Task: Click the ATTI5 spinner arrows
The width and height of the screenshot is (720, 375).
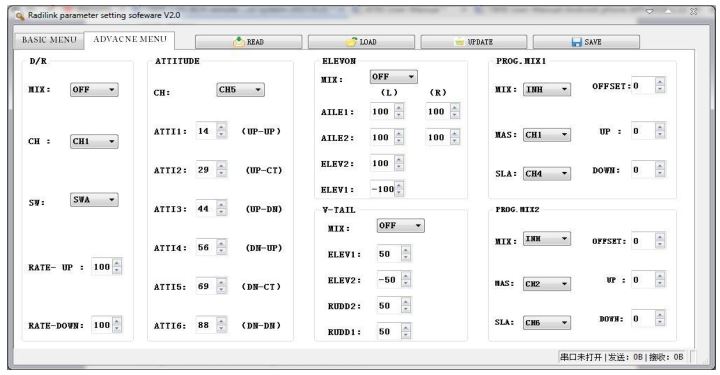Action: (222, 286)
